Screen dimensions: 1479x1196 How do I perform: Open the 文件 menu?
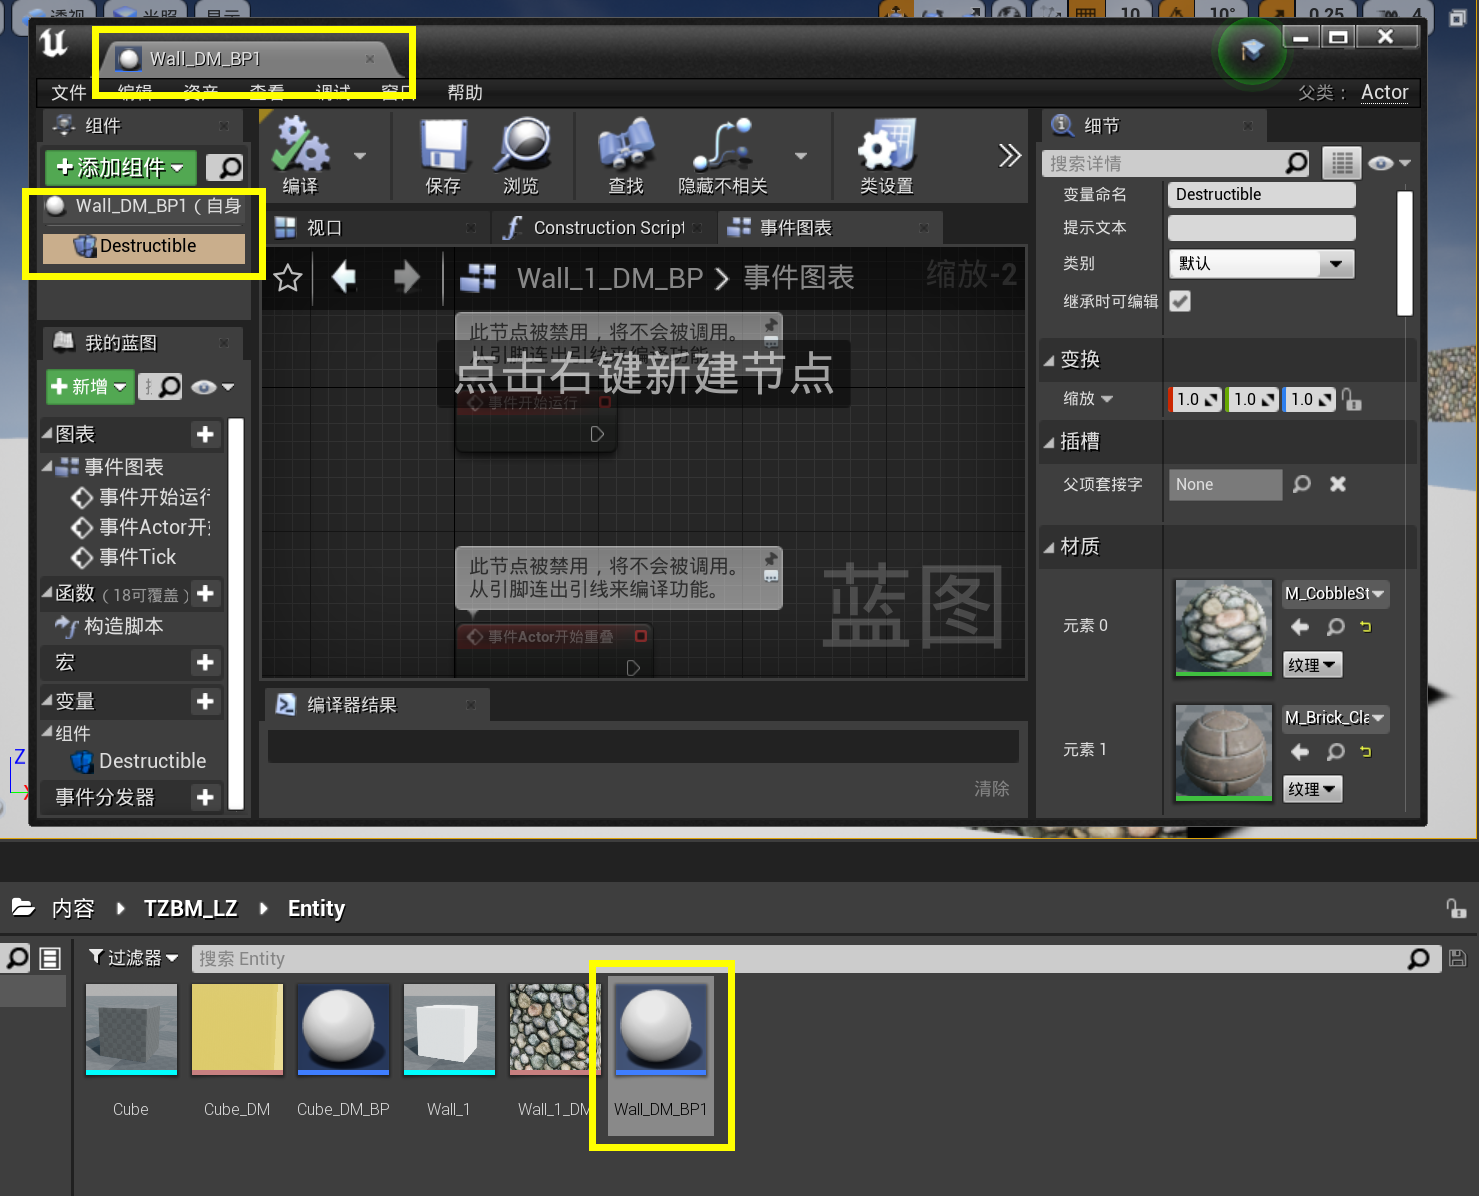point(69,92)
